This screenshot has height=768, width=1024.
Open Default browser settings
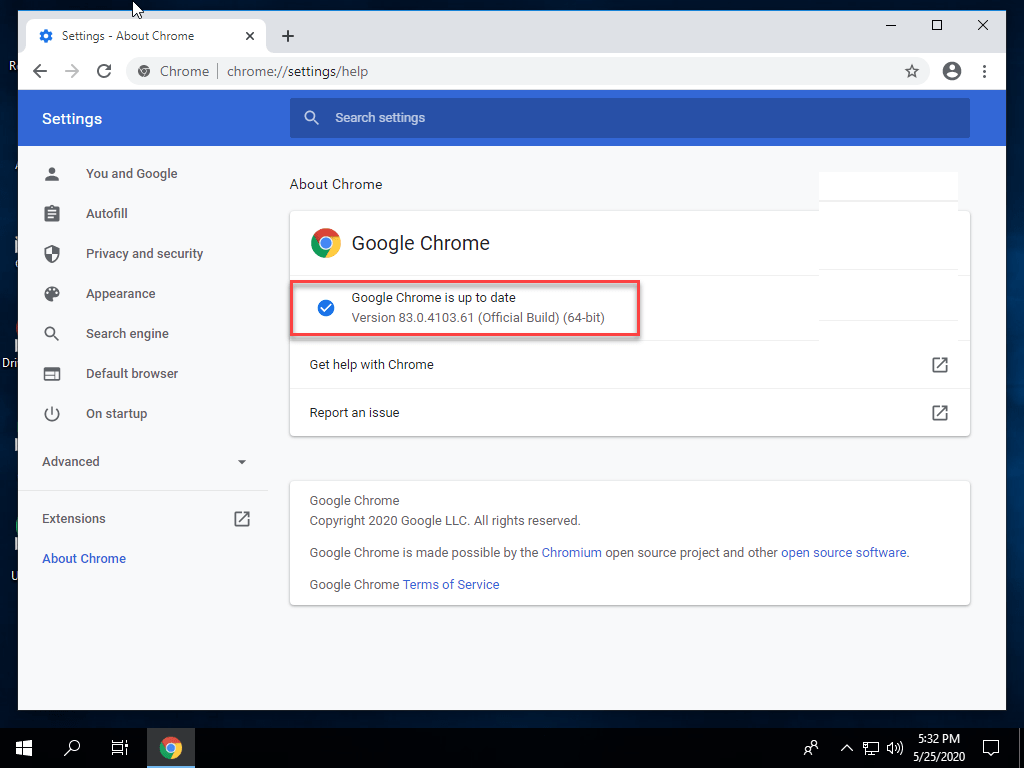[132, 374]
